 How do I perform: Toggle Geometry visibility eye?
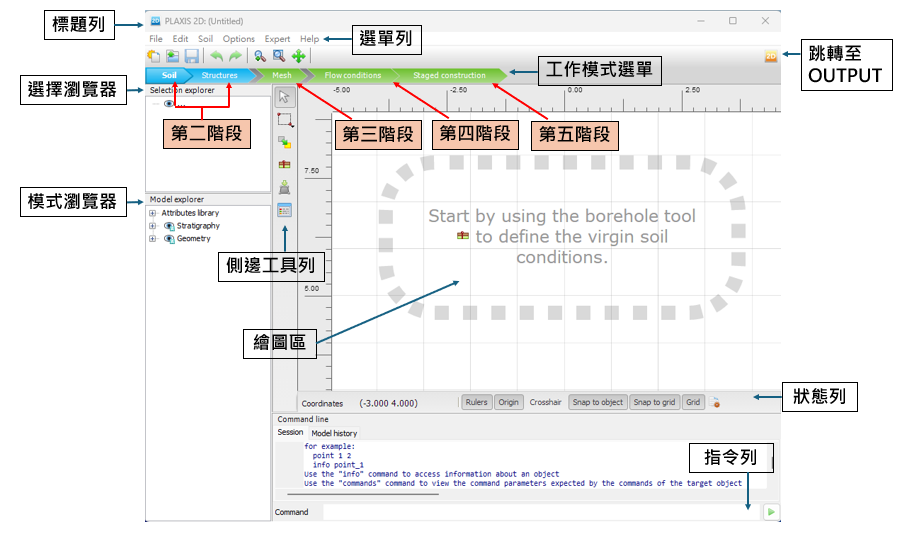(169, 239)
